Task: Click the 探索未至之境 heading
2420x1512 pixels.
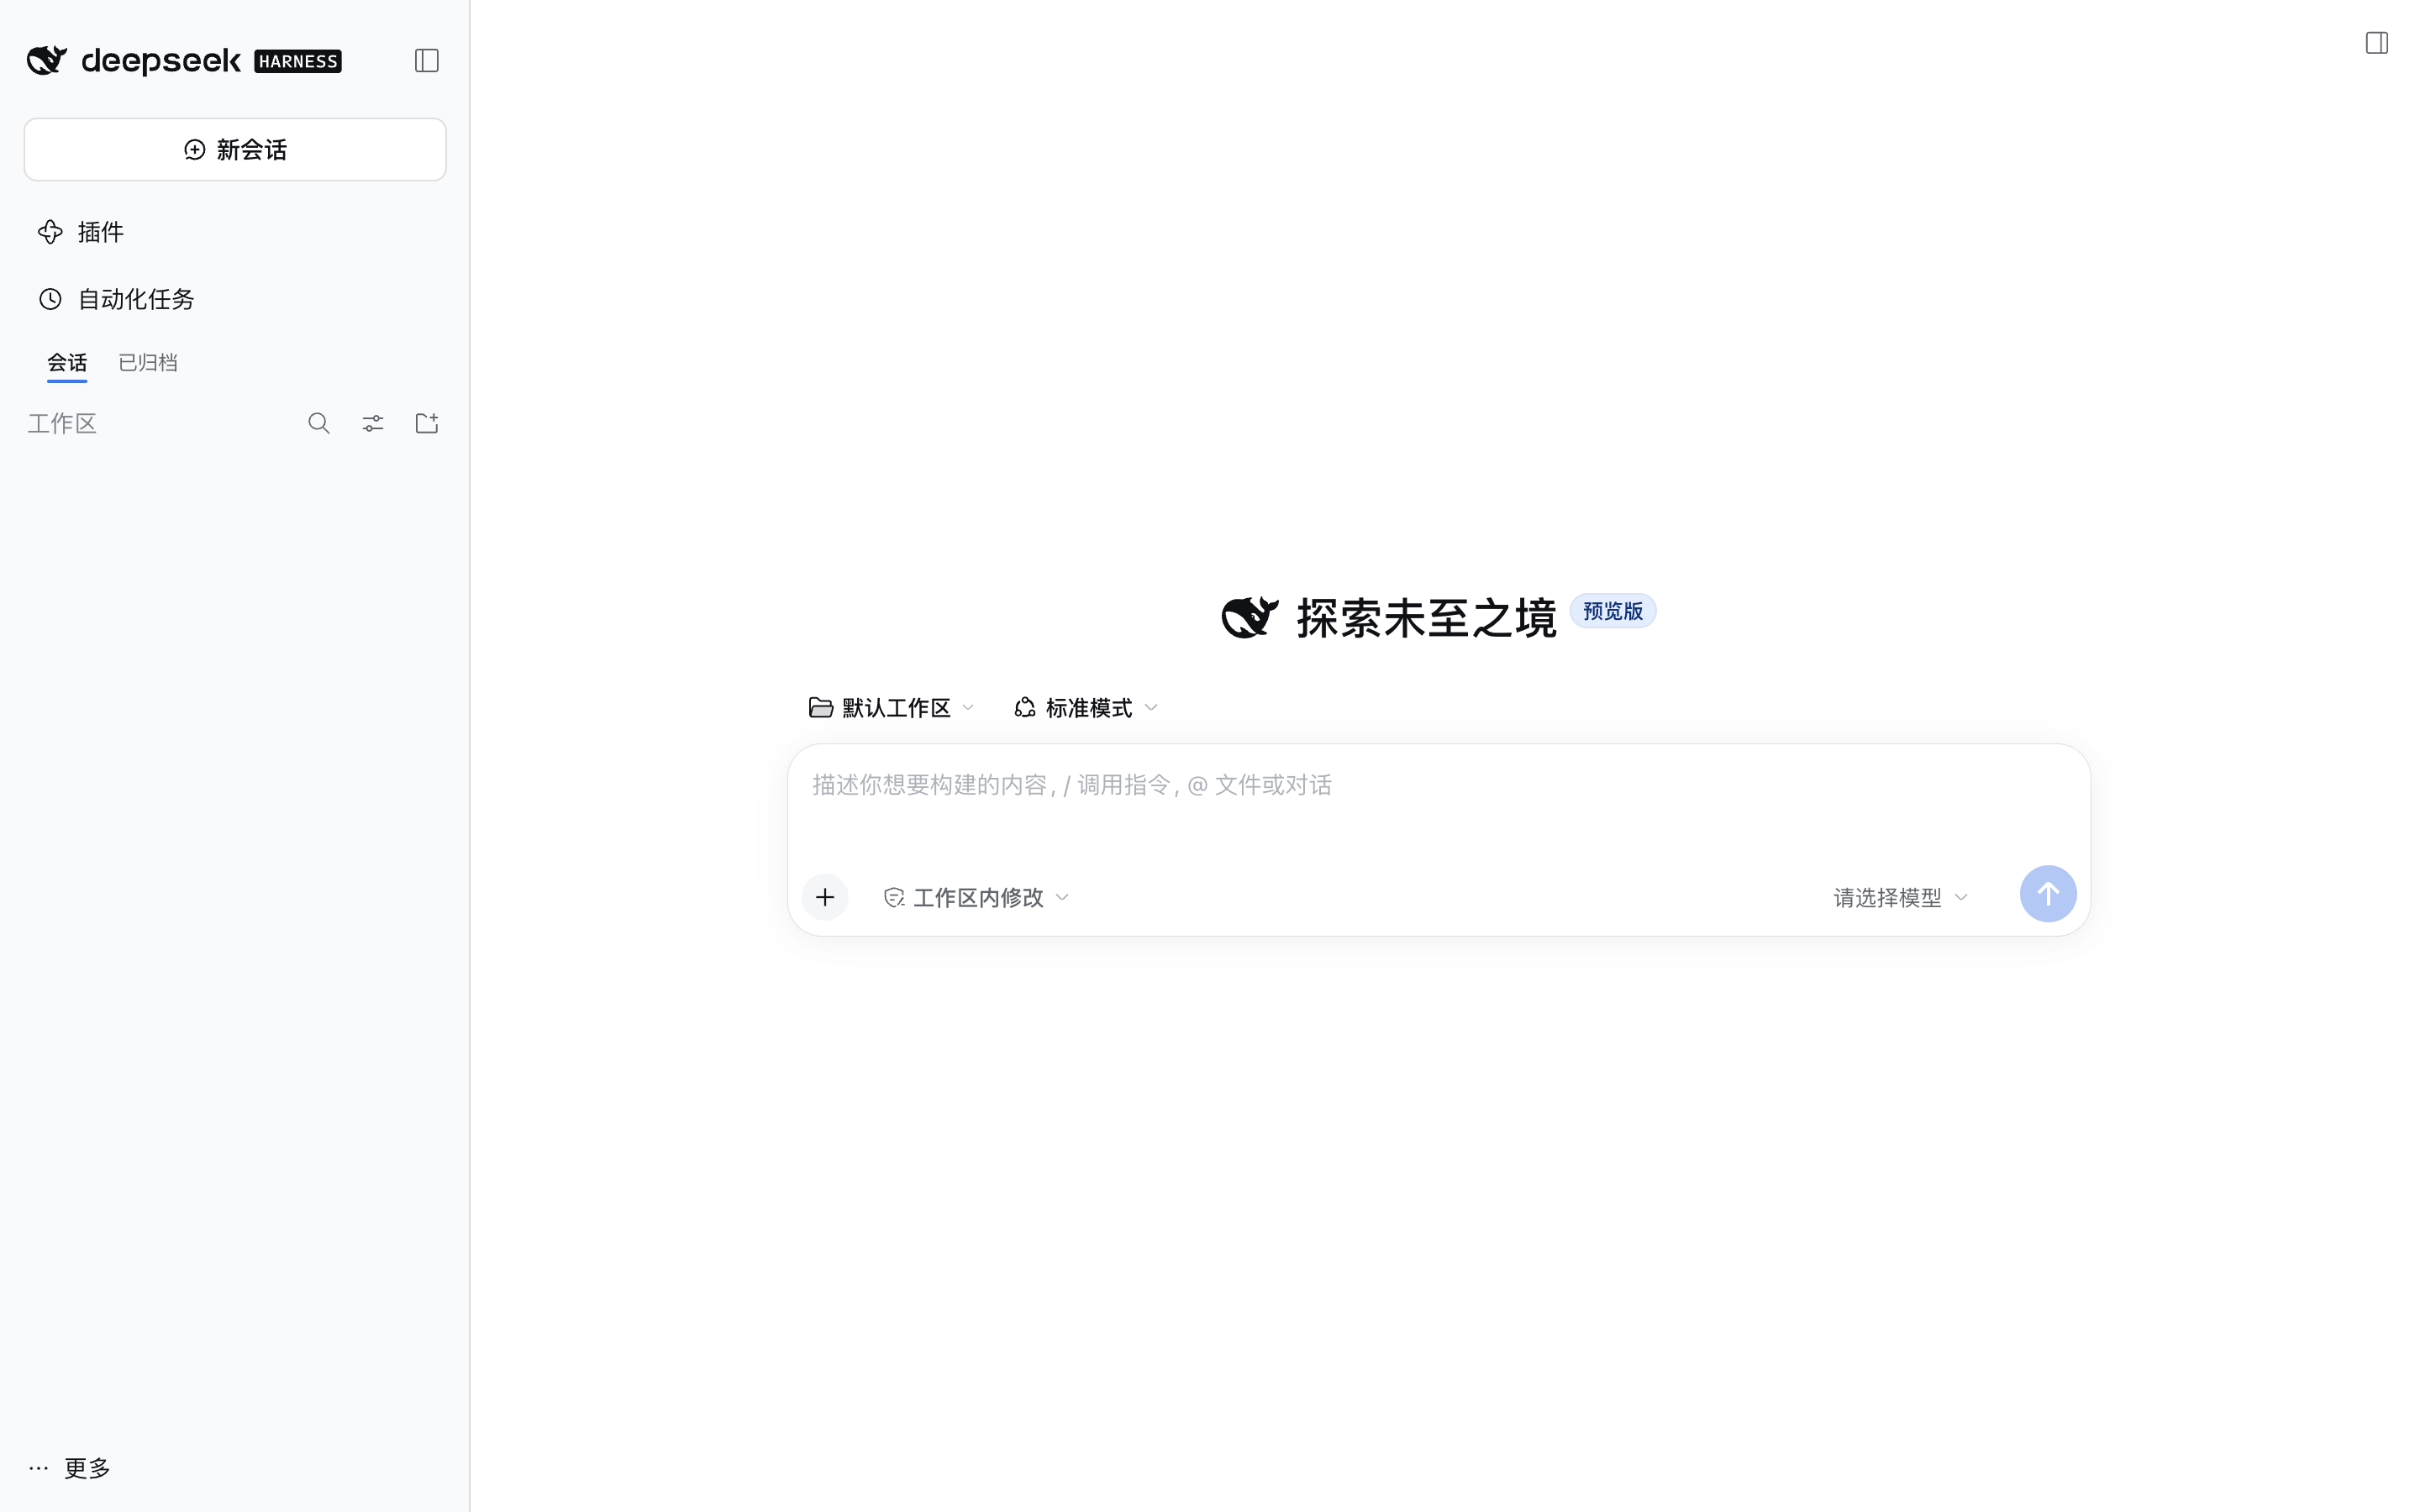Action: tap(1426, 618)
